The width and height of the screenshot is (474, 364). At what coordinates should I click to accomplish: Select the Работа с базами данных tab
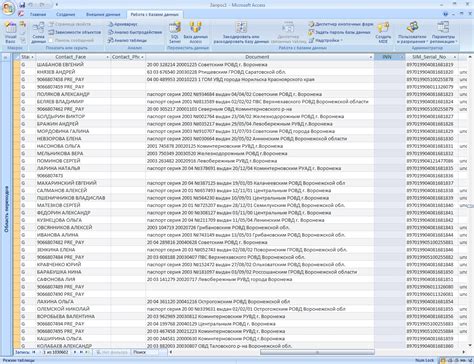point(155,14)
